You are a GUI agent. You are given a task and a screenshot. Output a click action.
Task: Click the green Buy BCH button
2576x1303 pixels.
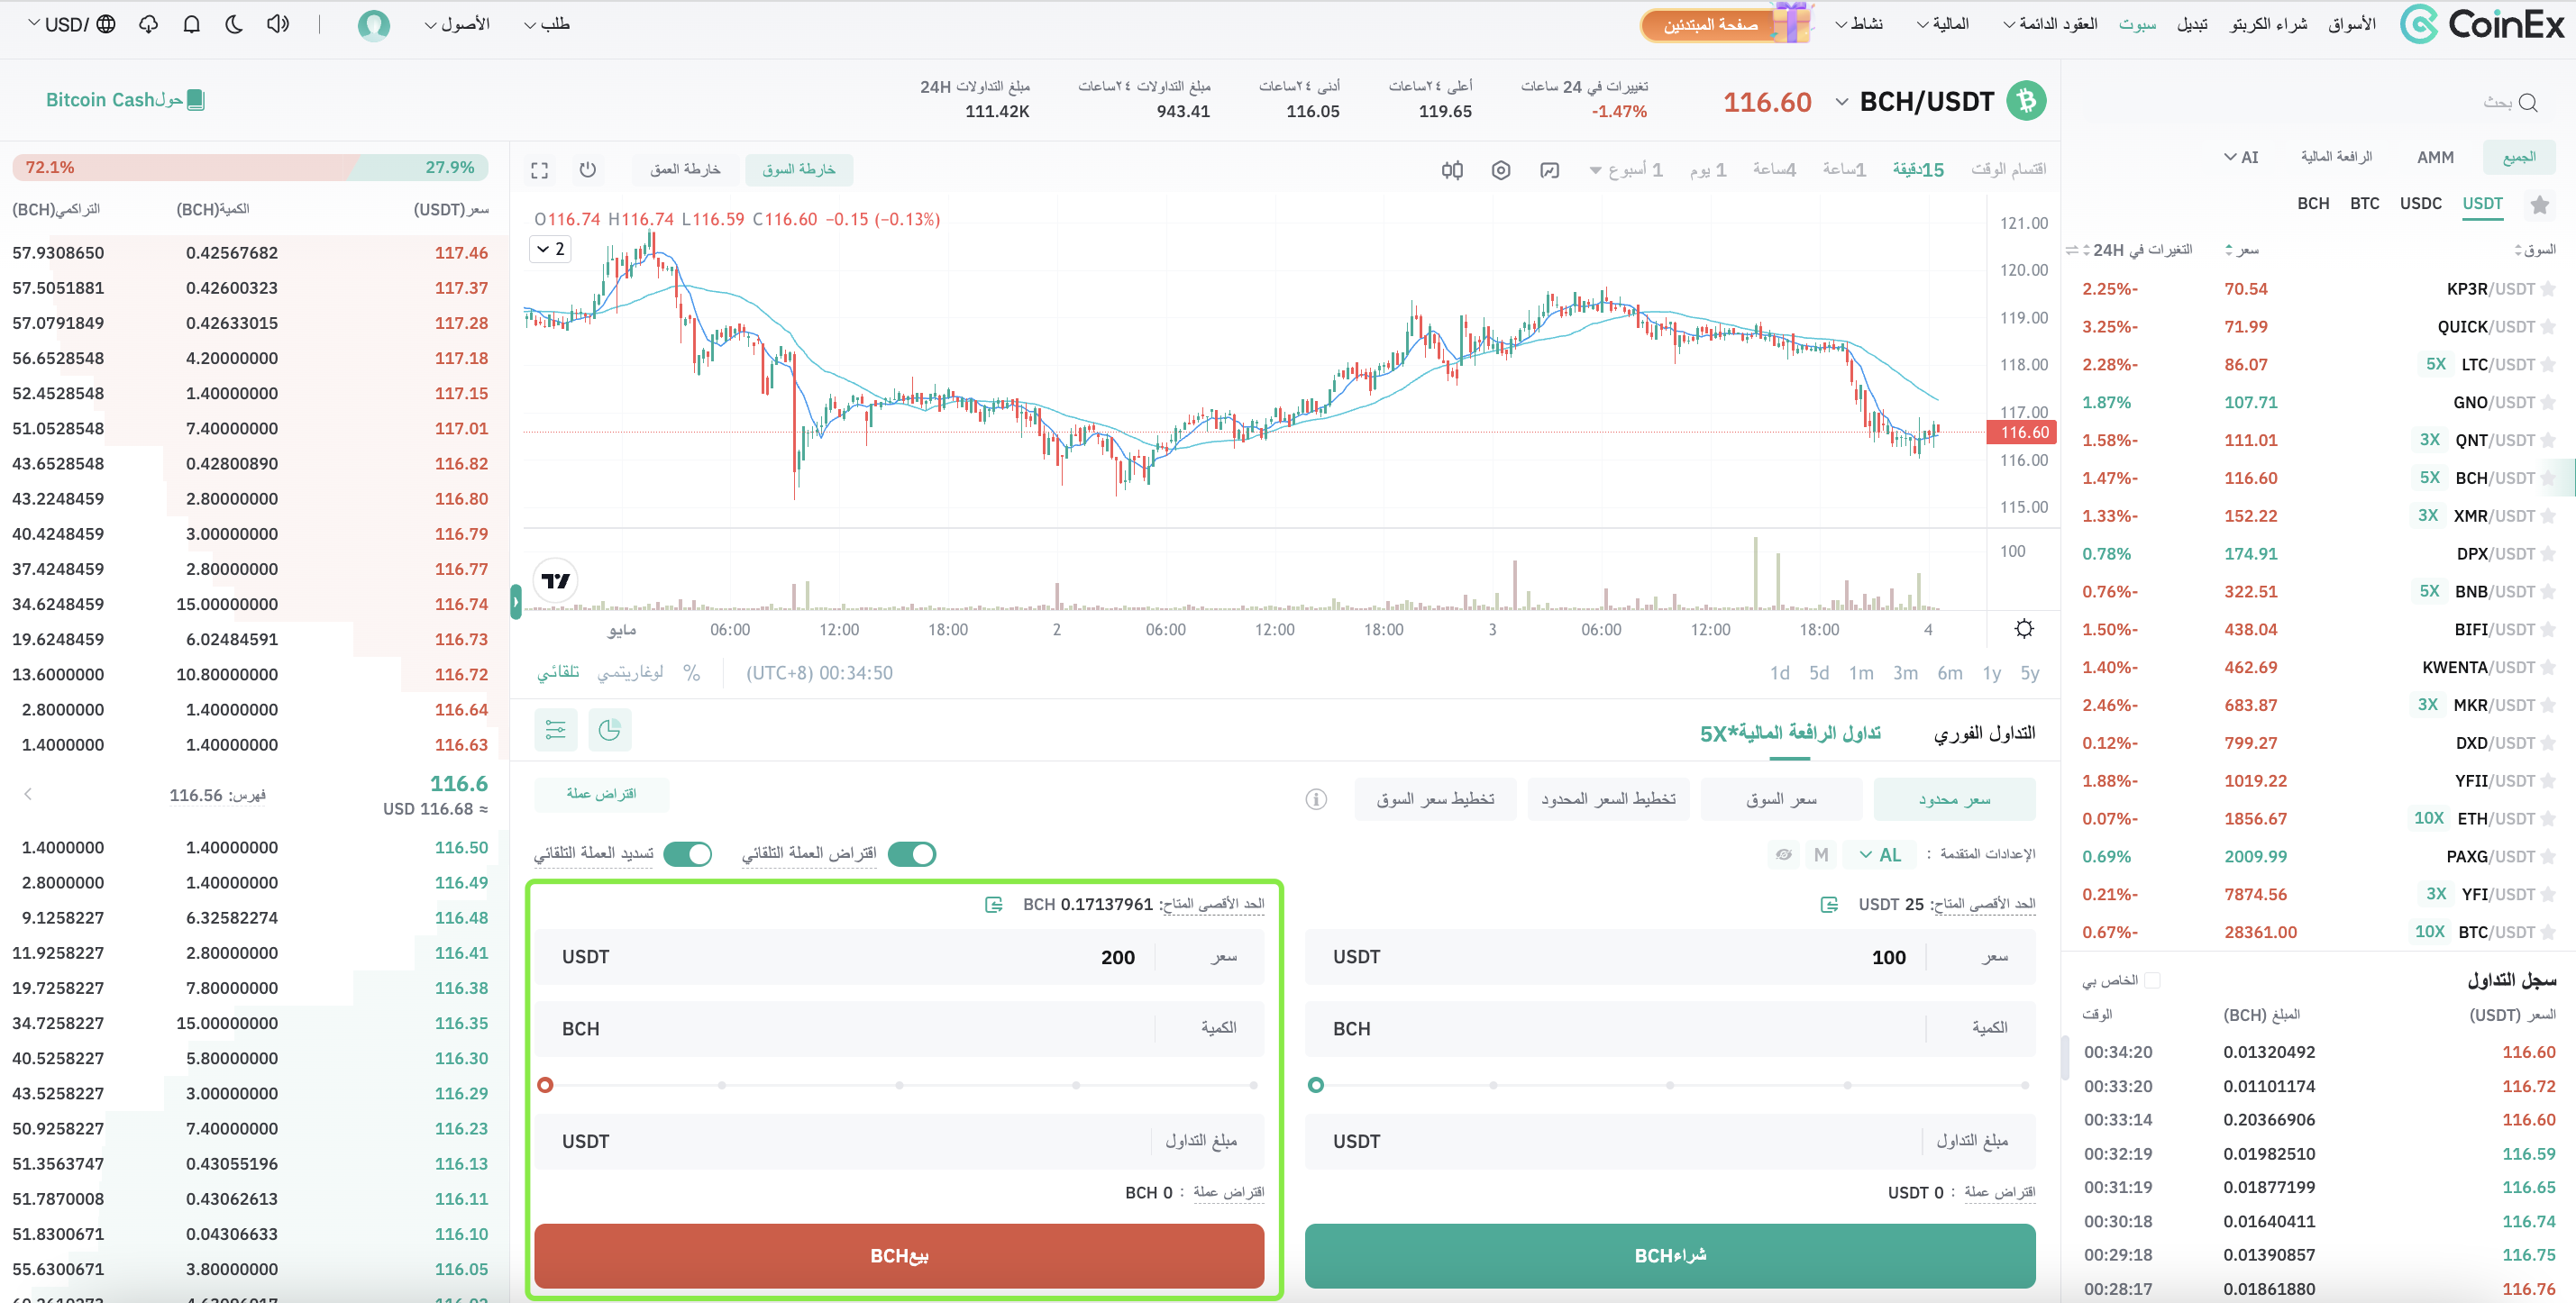coord(1670,1256)
